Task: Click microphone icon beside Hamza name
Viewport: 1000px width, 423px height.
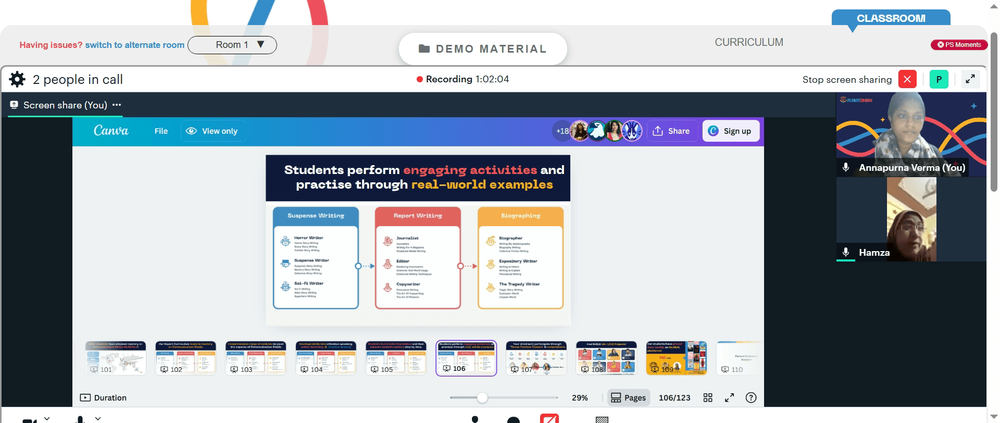Action: [846, 253]
